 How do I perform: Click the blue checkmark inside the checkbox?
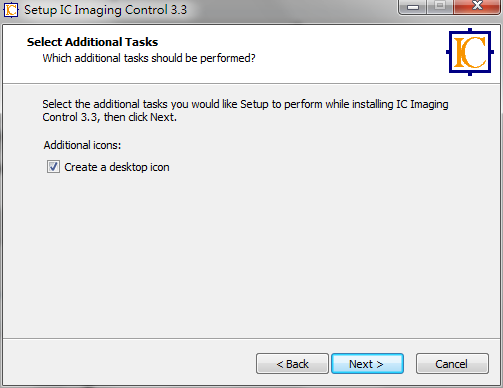click(53, 166)
